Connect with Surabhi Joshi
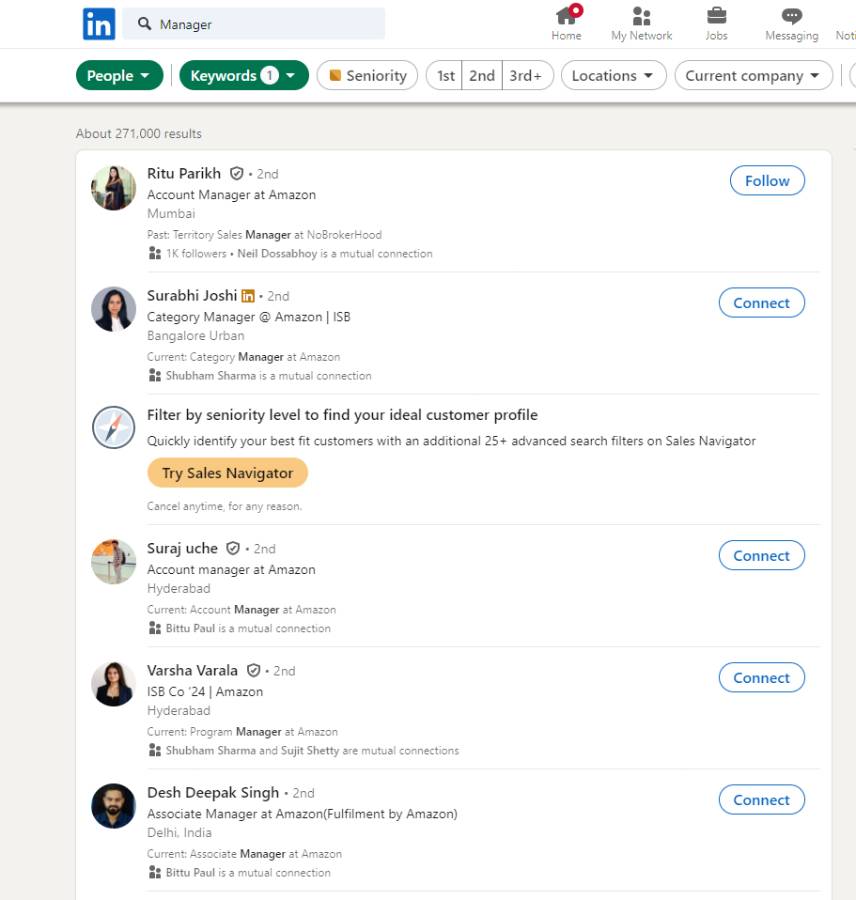The width and height of the screenshot is (856, 900). (x=761, y=303)
